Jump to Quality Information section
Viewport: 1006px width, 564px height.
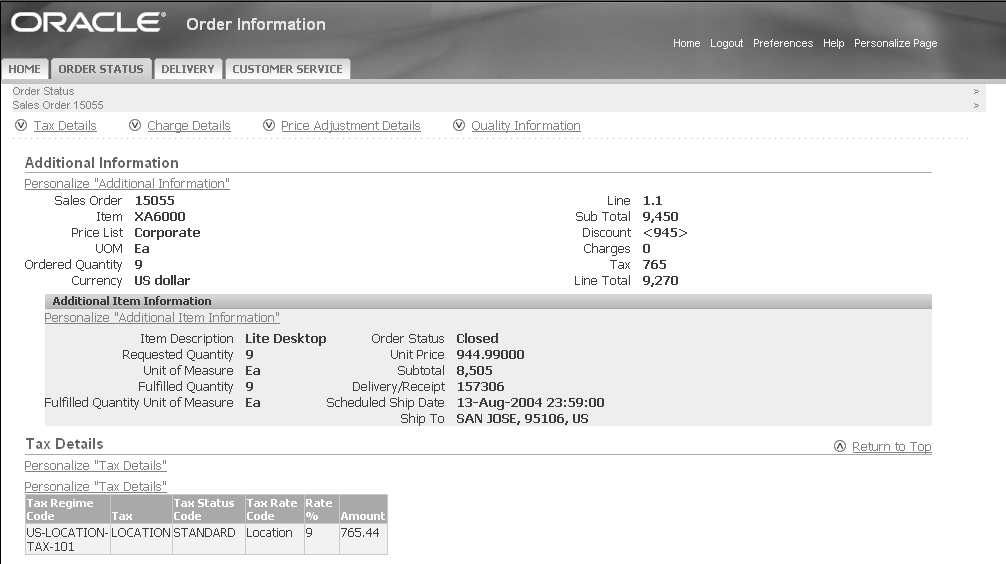pos(525,126)
